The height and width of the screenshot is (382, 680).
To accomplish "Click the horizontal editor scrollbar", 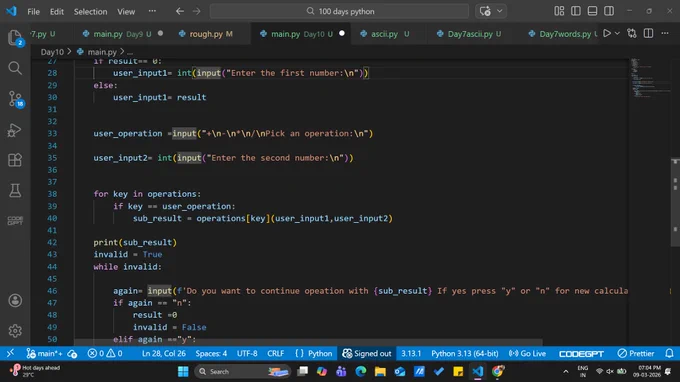I will click(x=308, y=342).
